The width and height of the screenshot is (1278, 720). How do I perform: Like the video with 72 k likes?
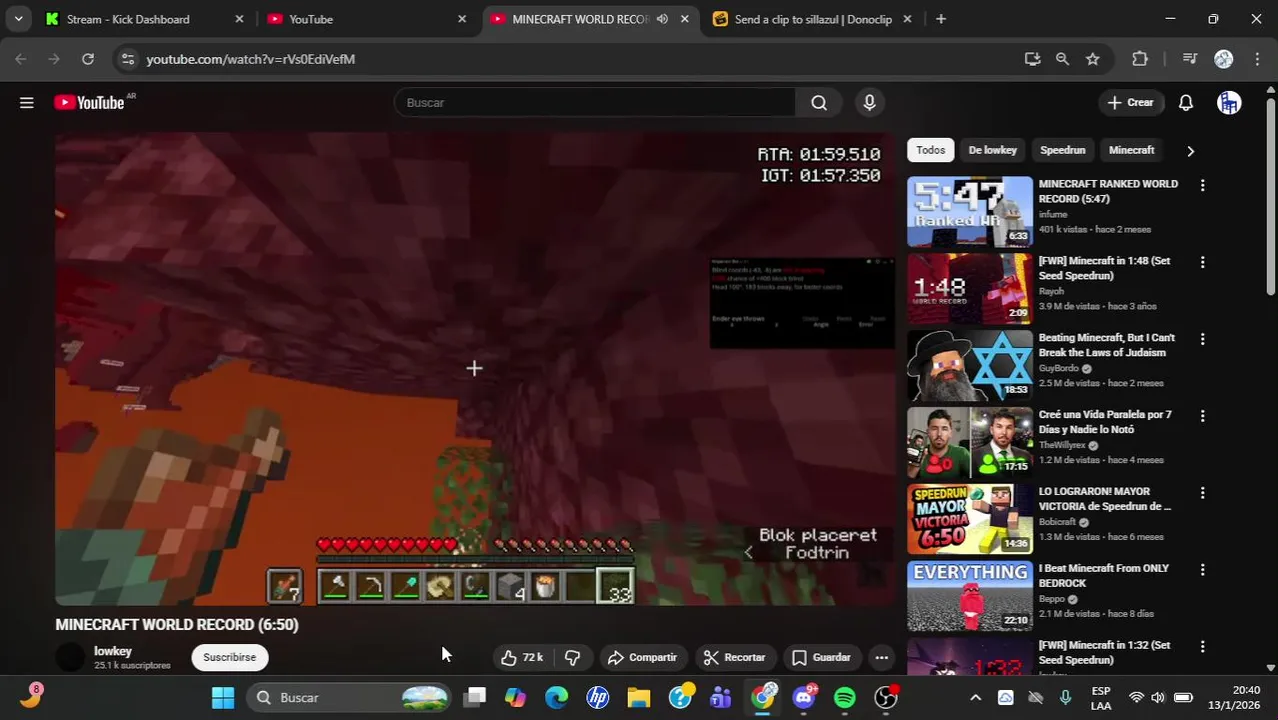[522, 657]
